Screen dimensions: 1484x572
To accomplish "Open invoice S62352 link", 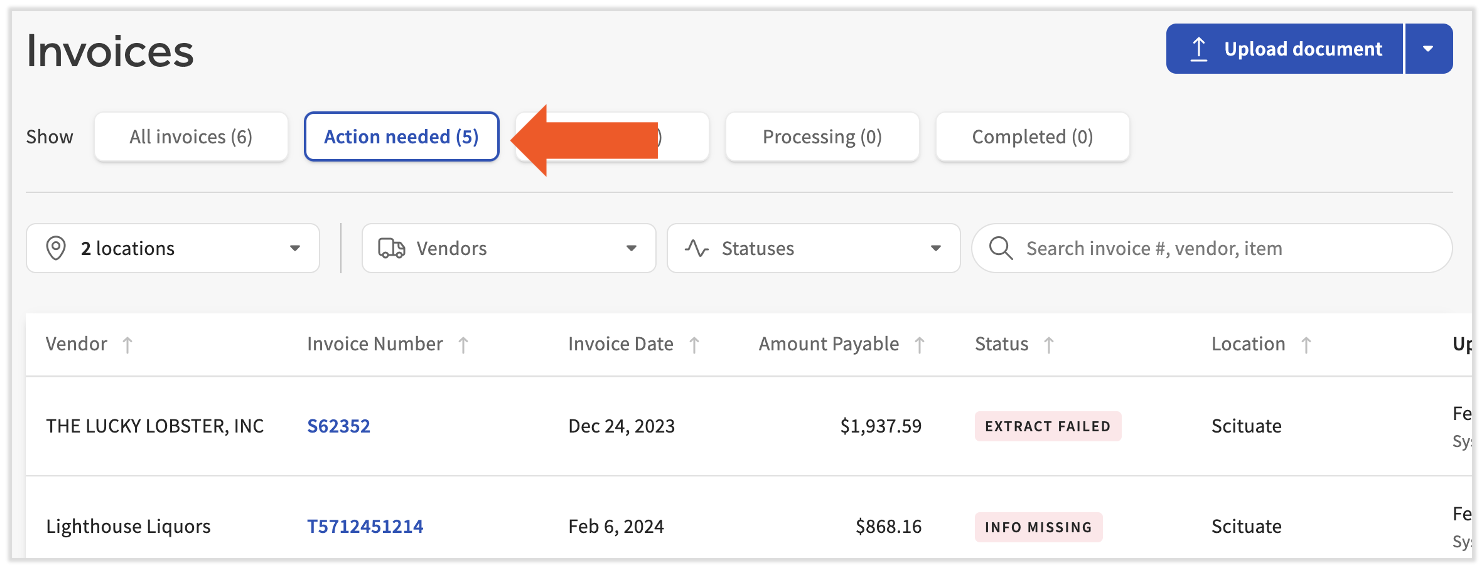I will pyautogui.click(x=338, y=426).
